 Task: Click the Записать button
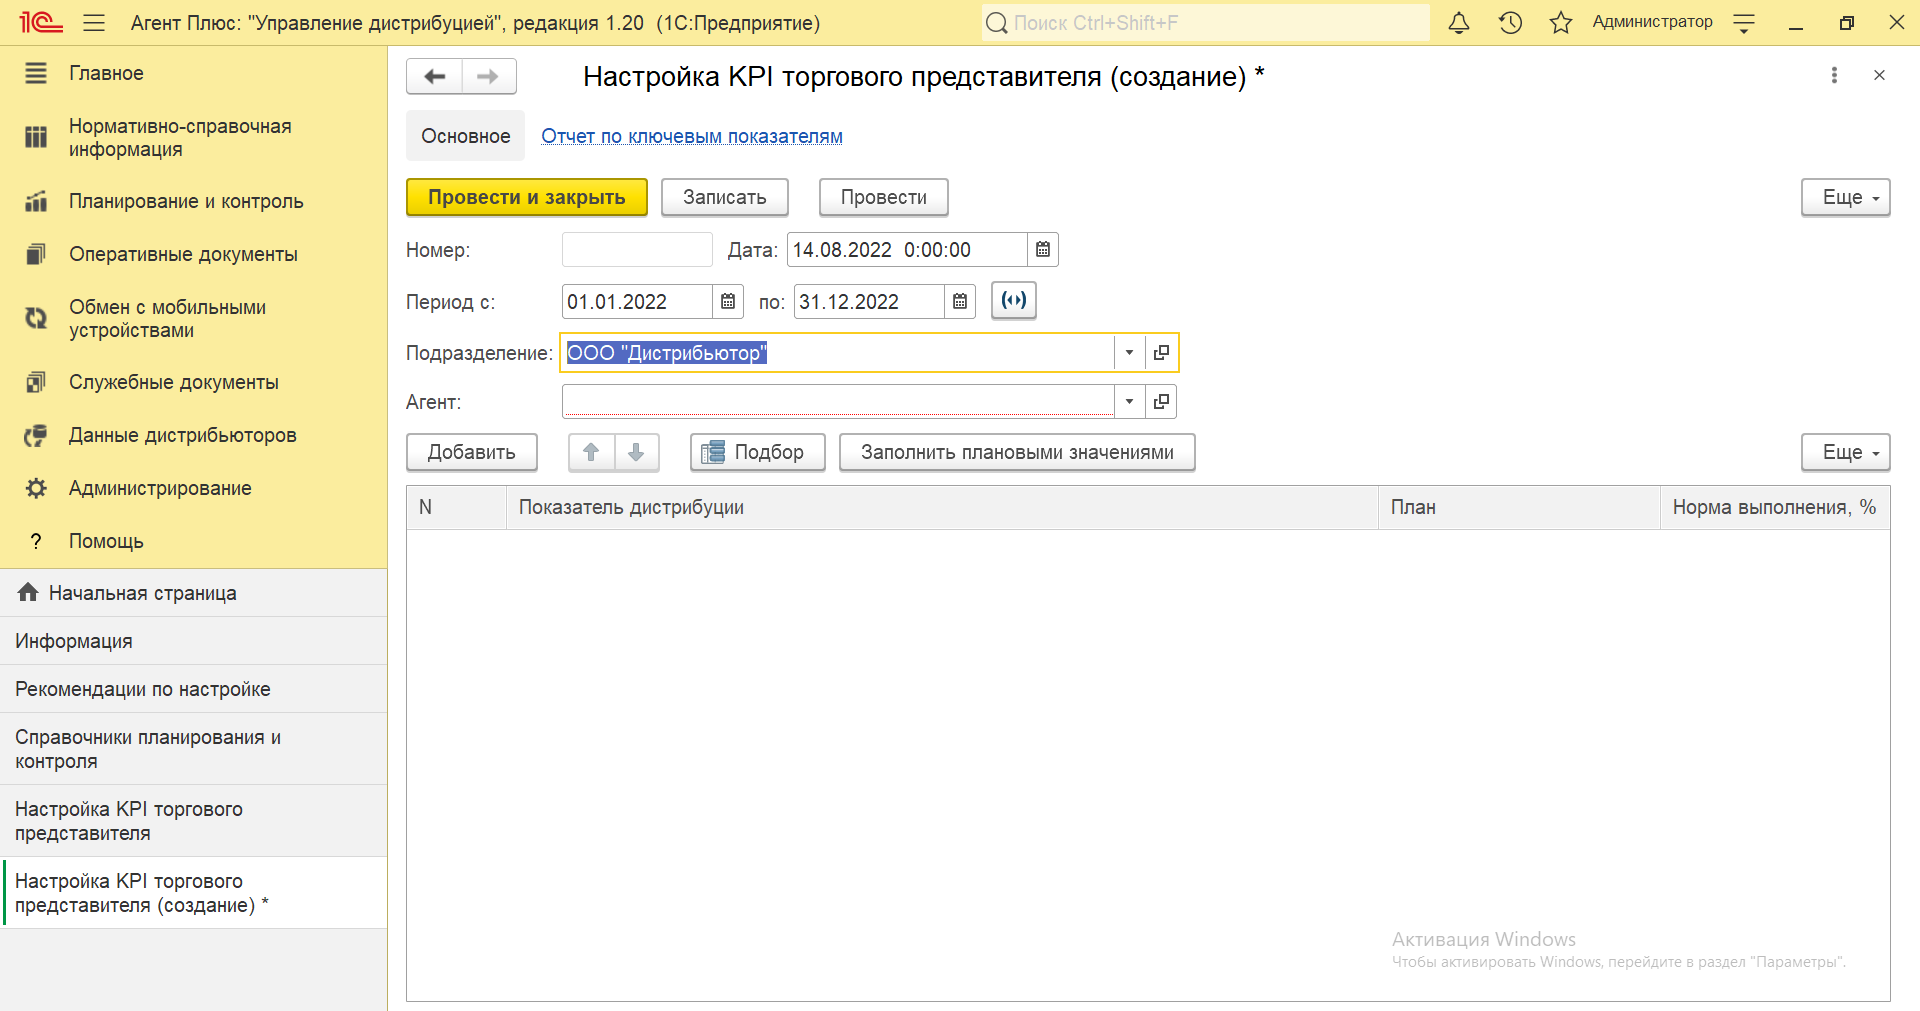point(724,197)
